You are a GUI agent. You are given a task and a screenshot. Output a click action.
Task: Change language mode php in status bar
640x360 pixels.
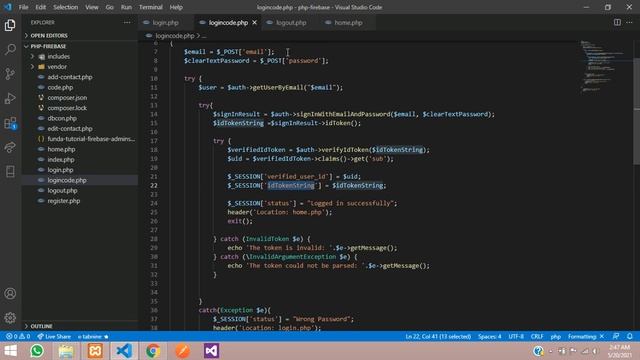[556, 337]
